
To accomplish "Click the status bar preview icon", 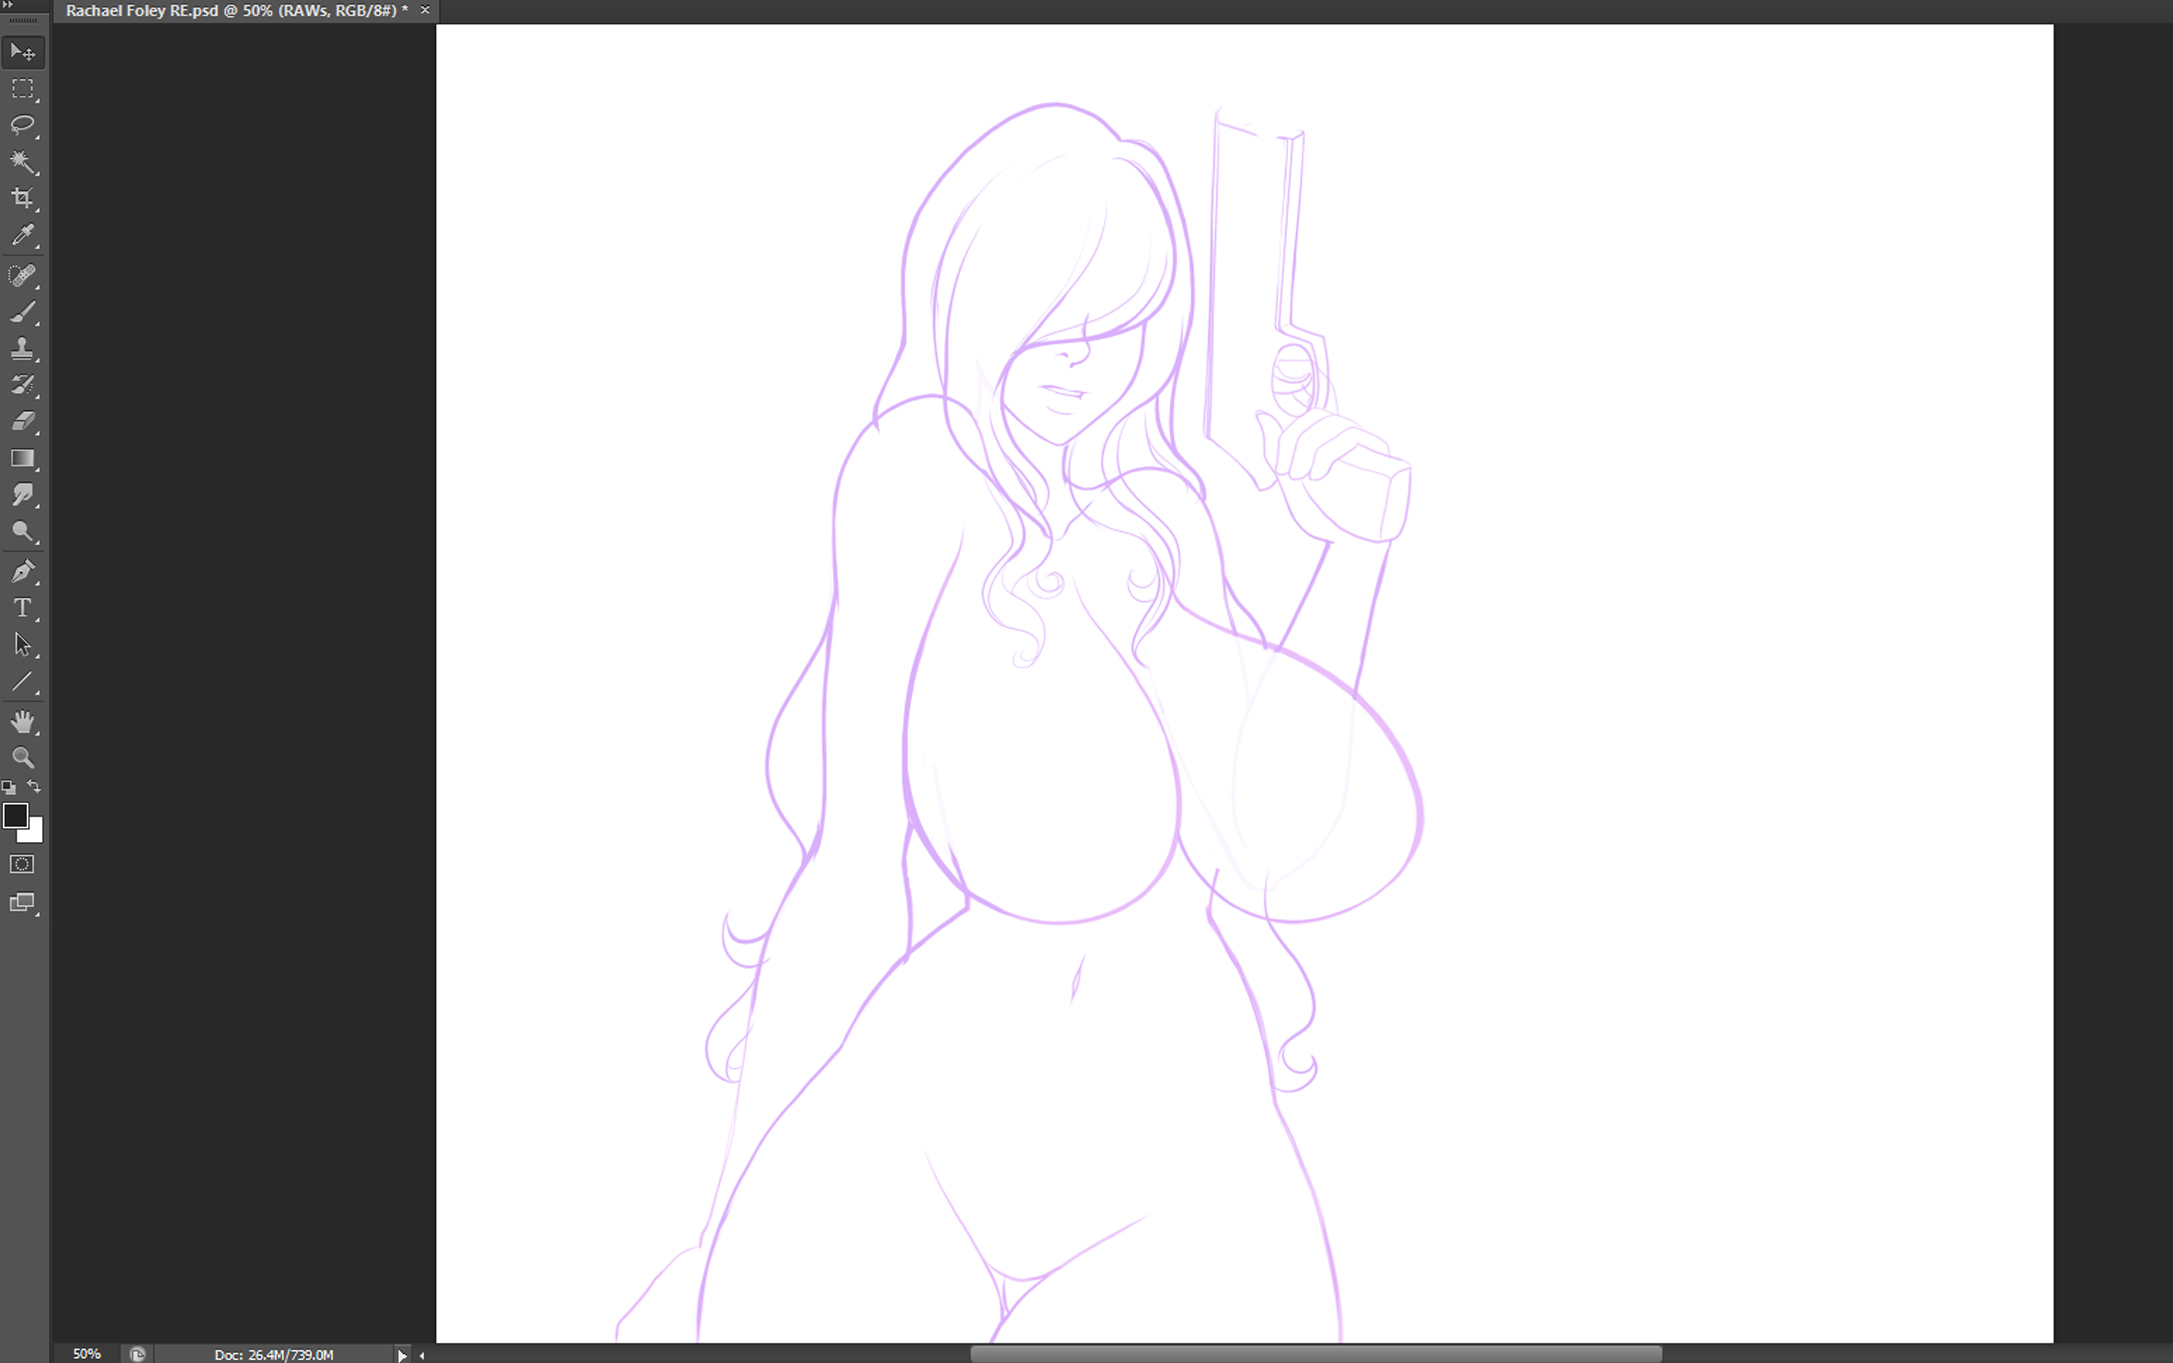I will point(138,1354).
